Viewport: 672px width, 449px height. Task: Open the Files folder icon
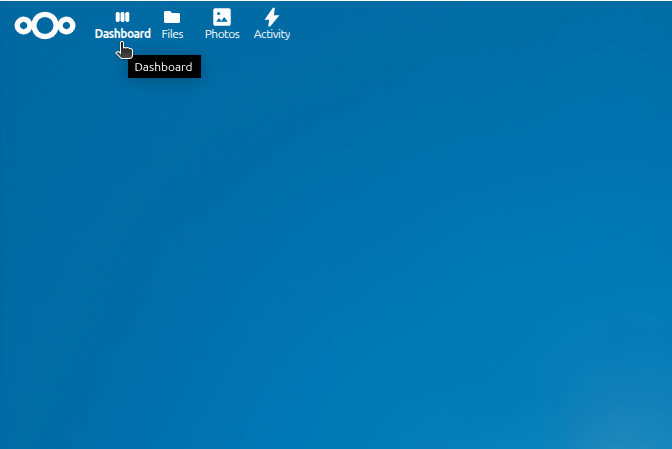pyautogui.click(x=172, y=17)
